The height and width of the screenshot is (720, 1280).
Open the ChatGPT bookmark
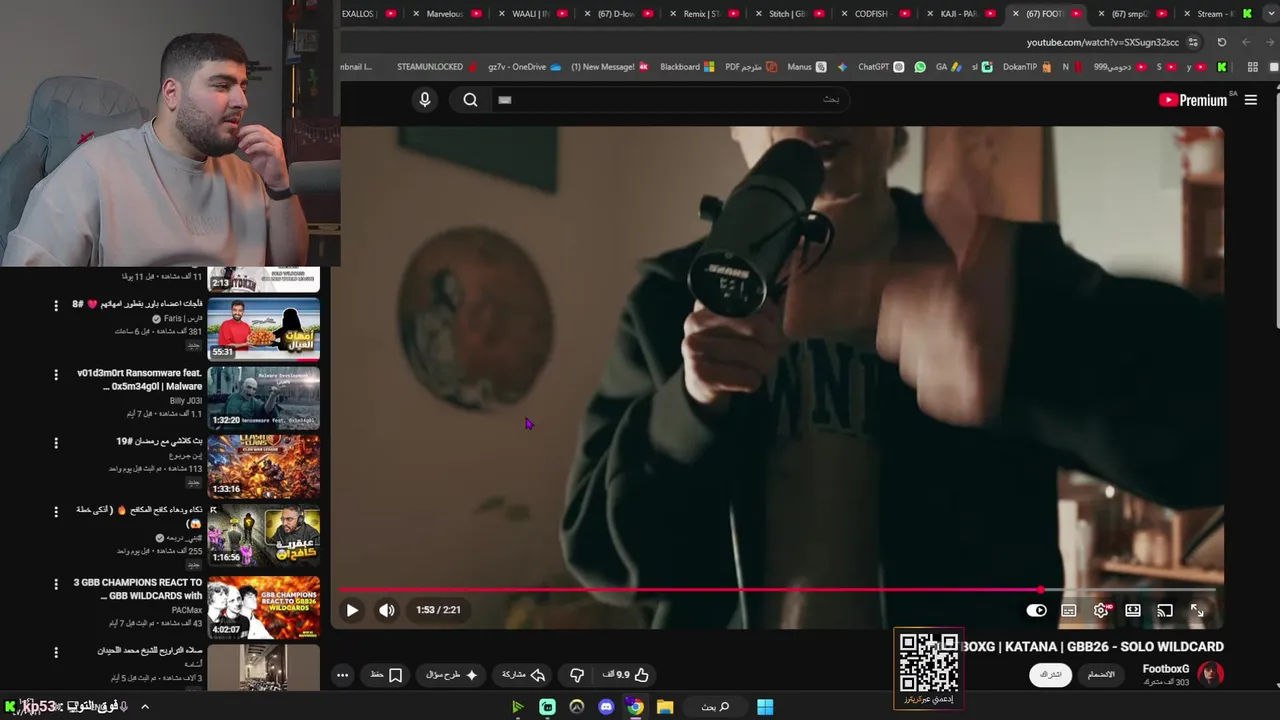pos(881,67)
